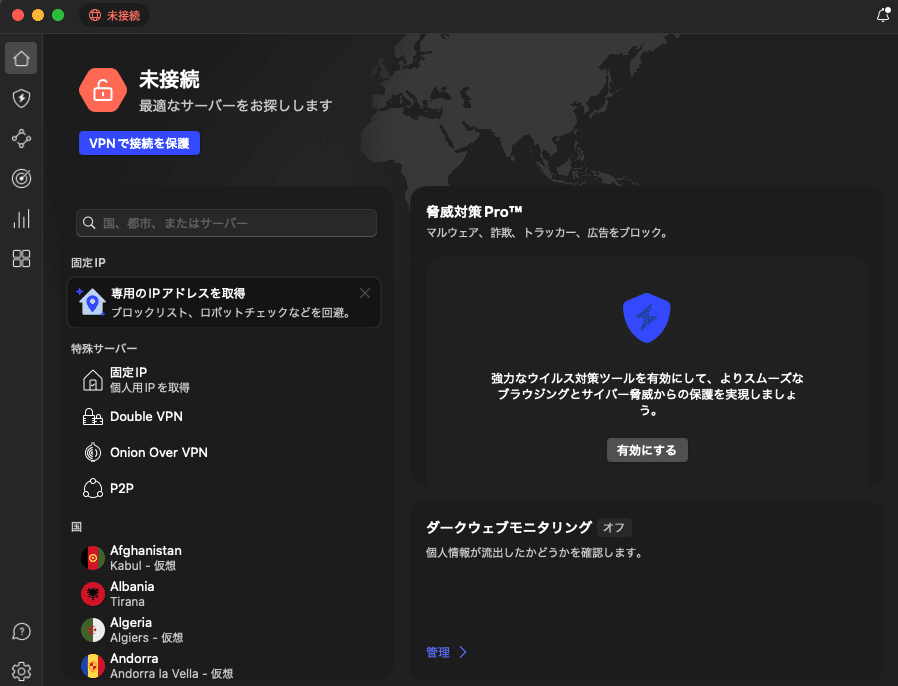Open Threat Protection shield icon in sidebar
This screenshot has width=898, height=686.
(x=21, y=98)
